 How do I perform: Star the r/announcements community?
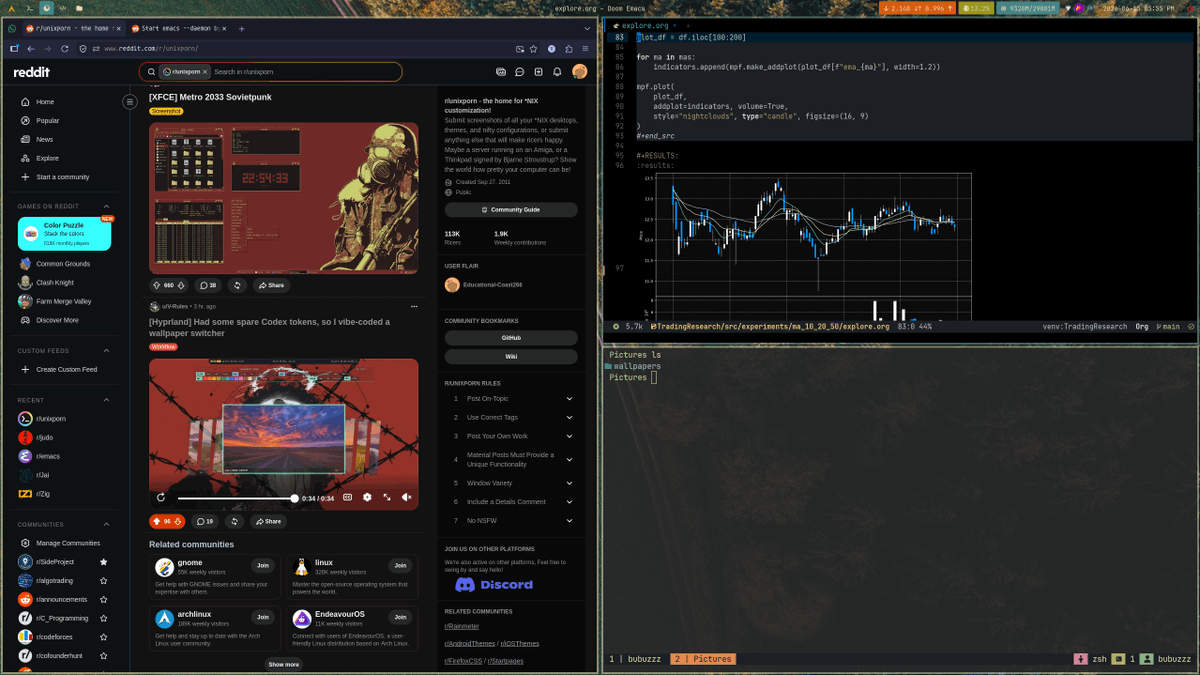tap(103, 599)
